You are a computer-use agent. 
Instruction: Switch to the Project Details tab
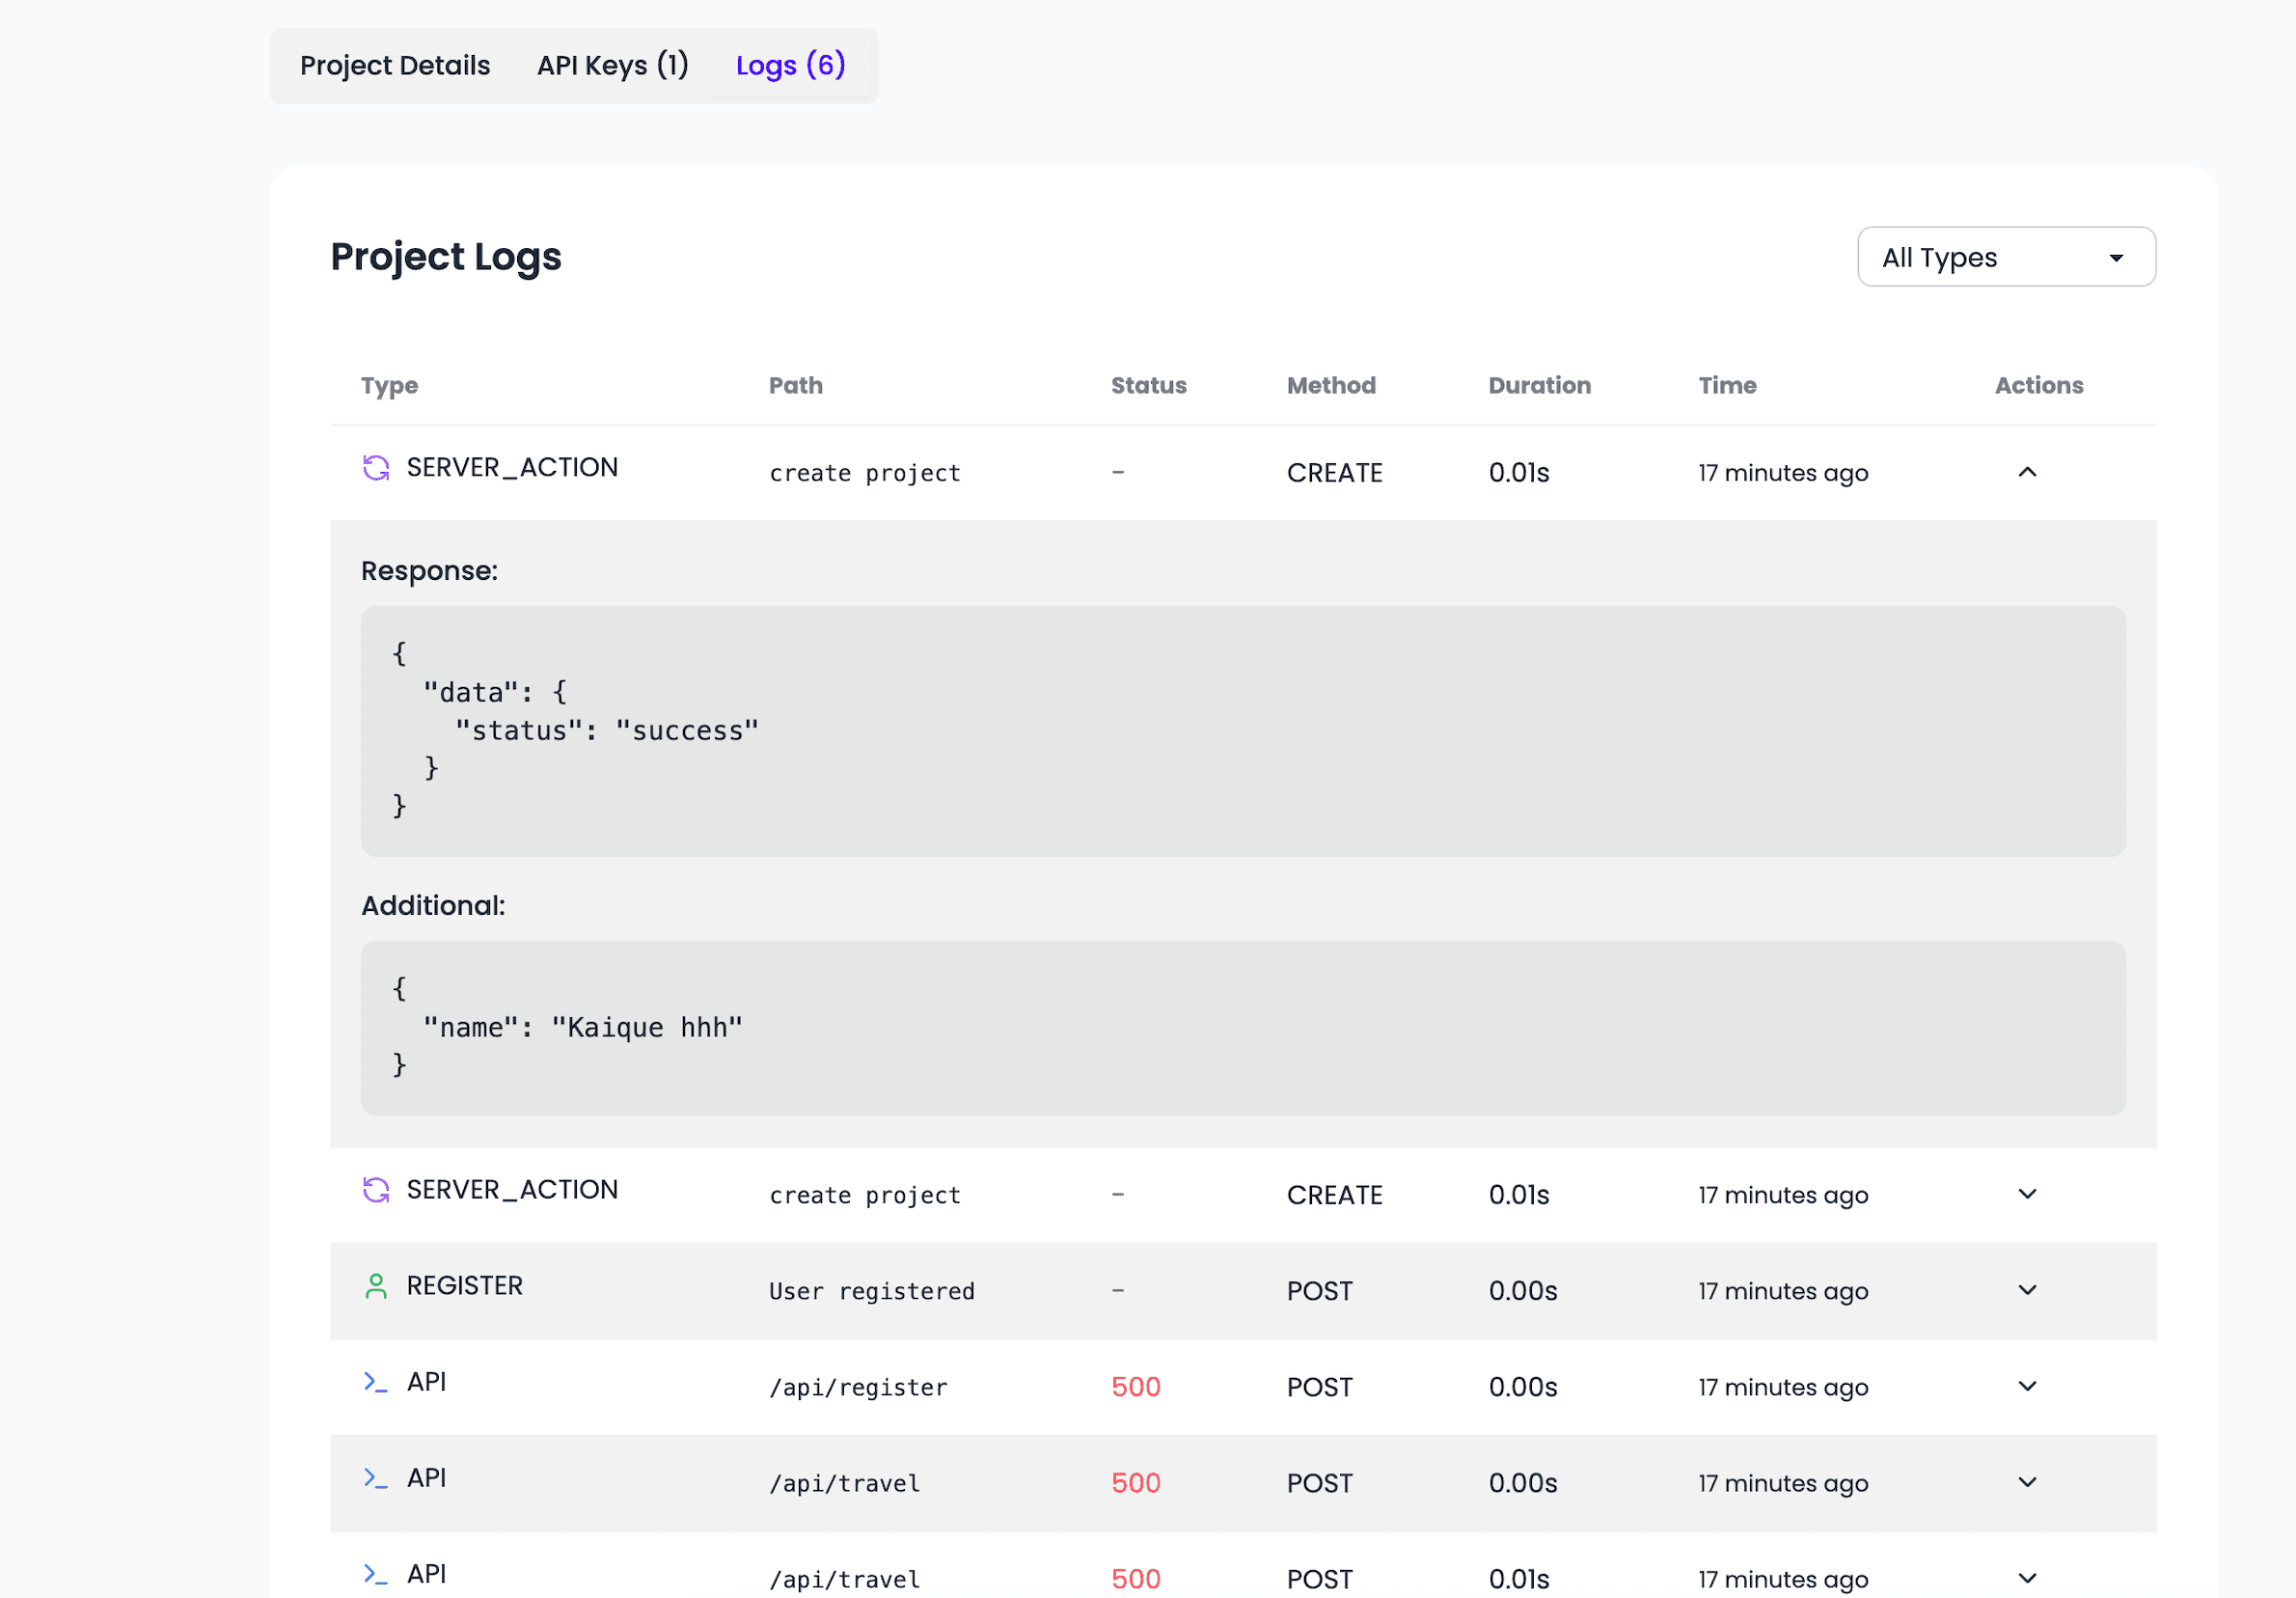pos(394,64)
